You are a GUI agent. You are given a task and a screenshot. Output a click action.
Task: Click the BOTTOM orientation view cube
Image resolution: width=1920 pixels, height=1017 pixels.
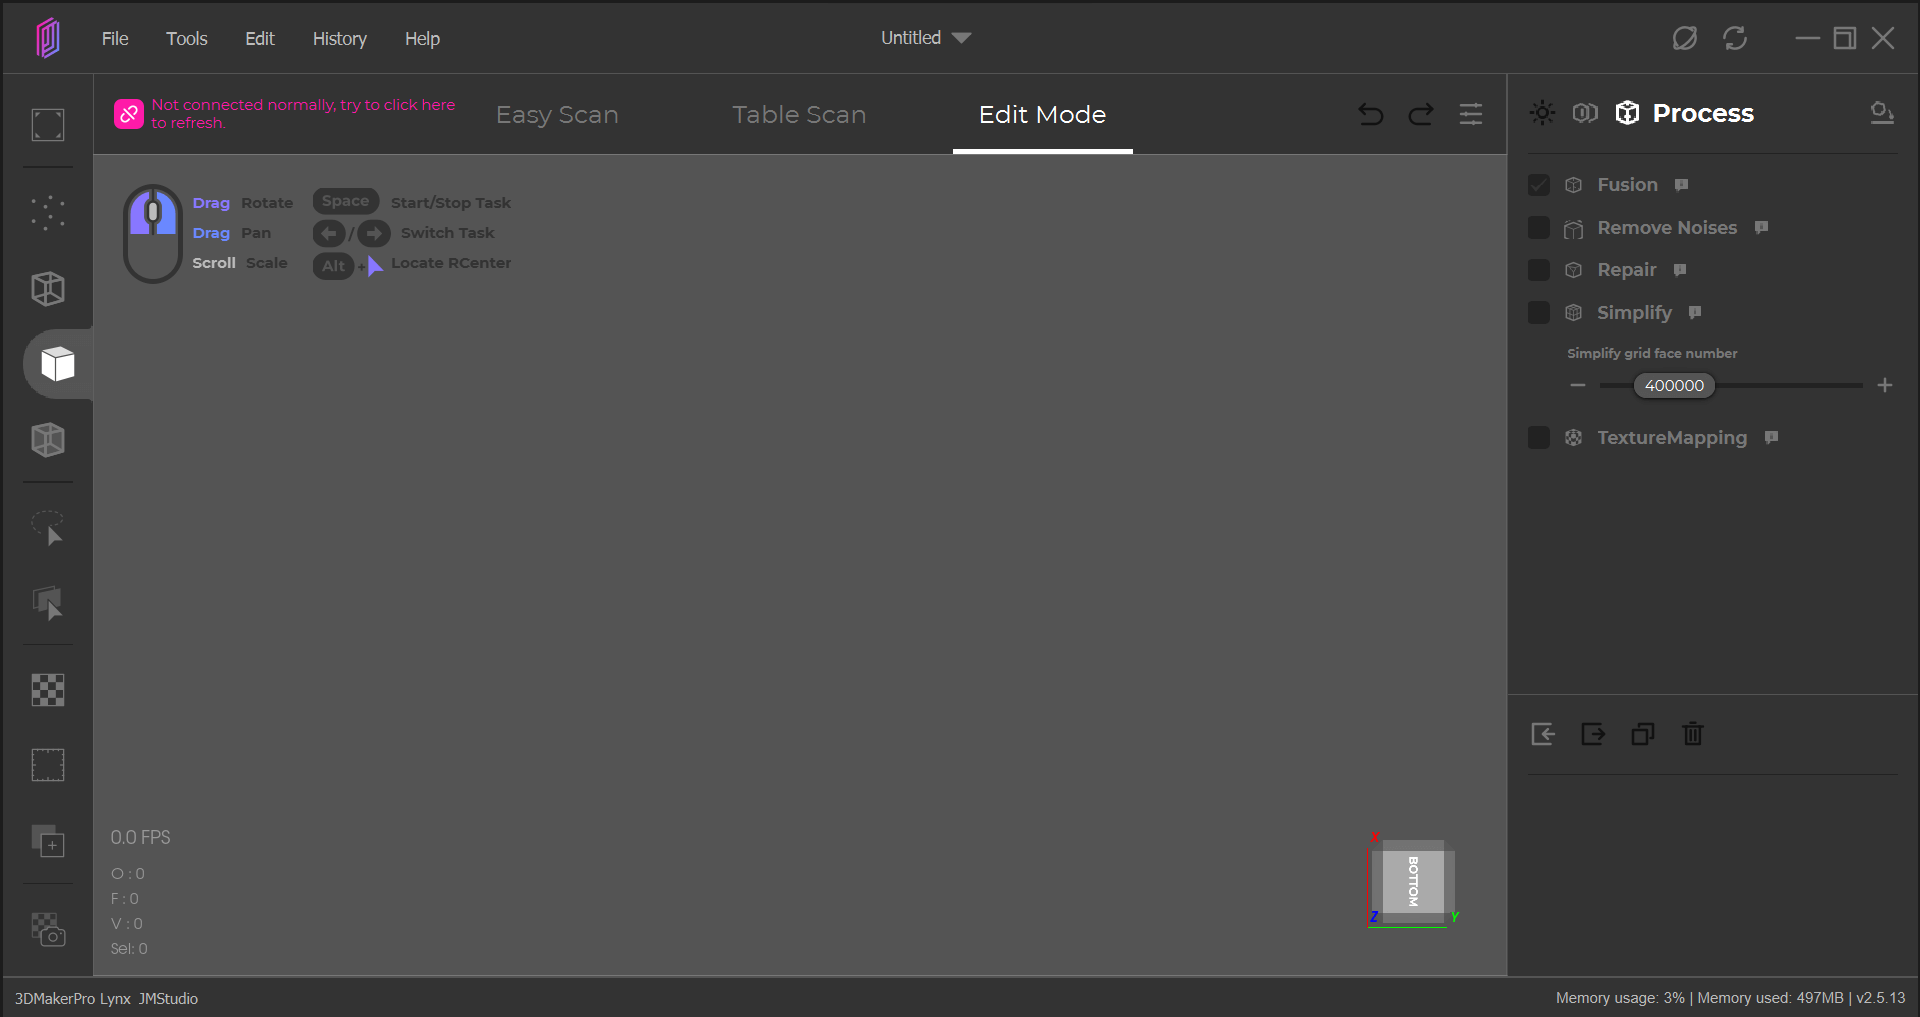tap(1413, 881)
